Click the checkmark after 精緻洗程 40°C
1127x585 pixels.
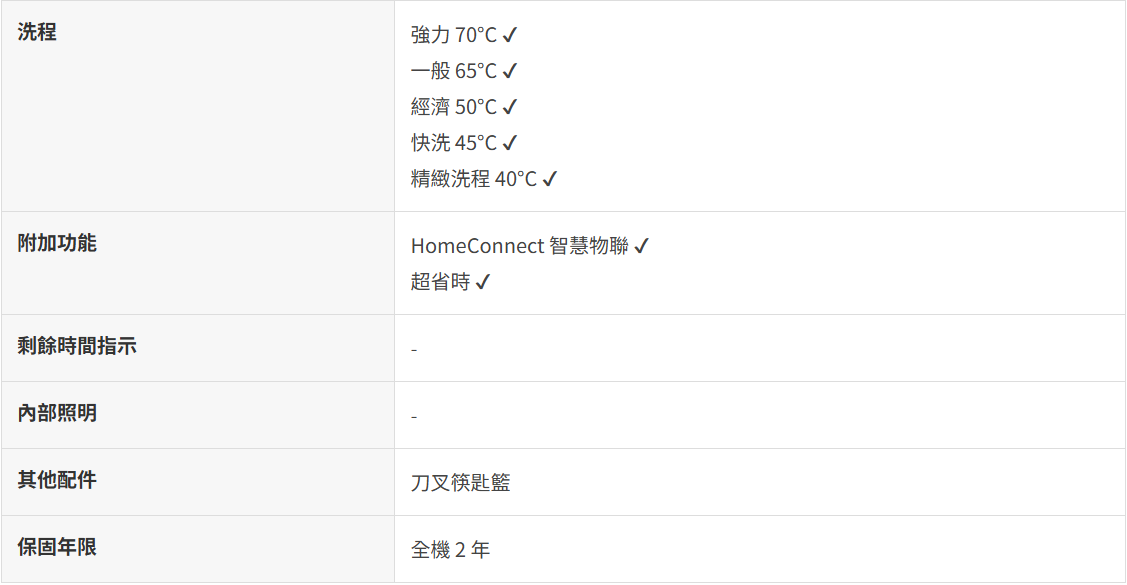pyautogui.click(x=550, y=179)
